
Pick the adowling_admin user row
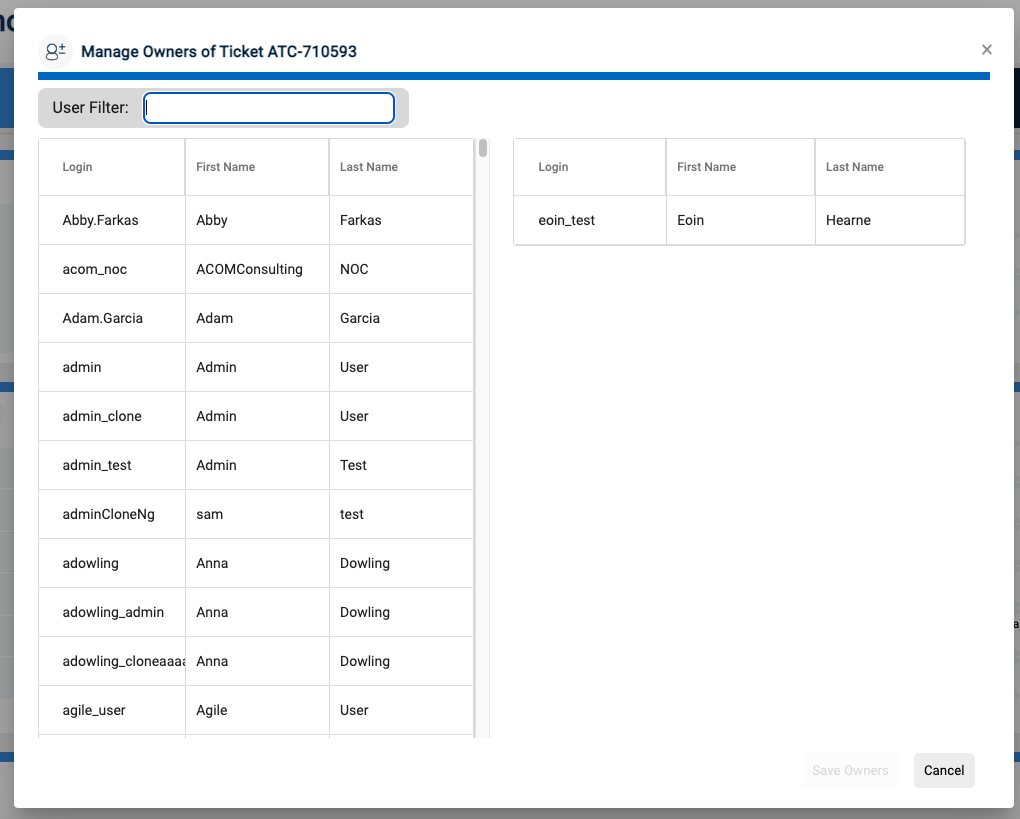point(113,612)
